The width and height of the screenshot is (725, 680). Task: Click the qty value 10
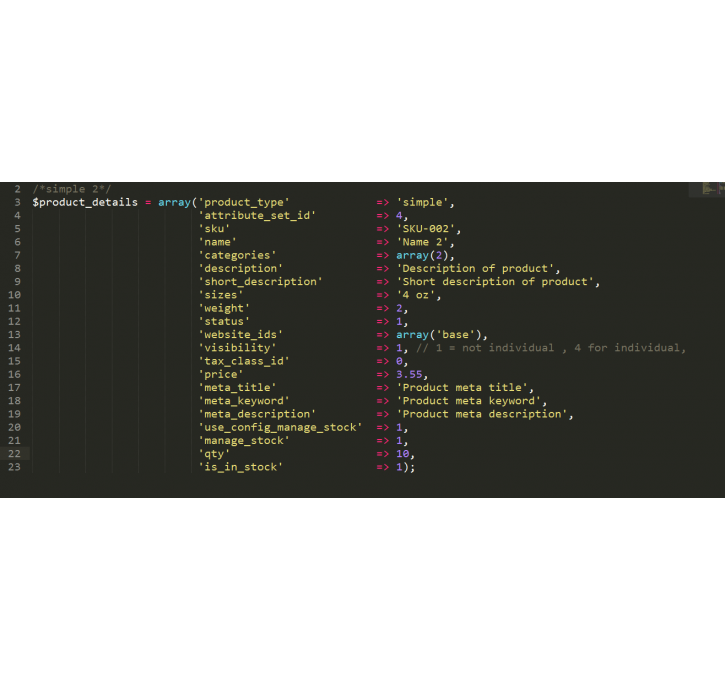tap(403, 454)
